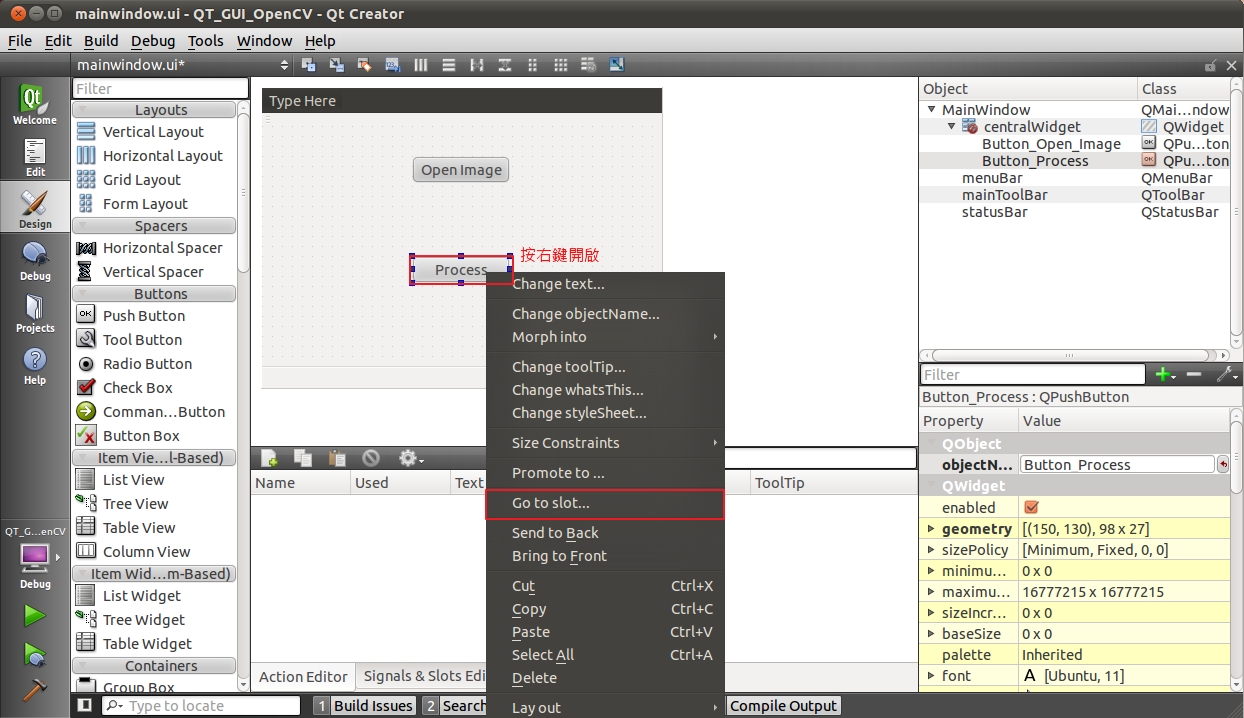
Task: Open the QT_G...enCV kit selector
Action: pos(35,556)
